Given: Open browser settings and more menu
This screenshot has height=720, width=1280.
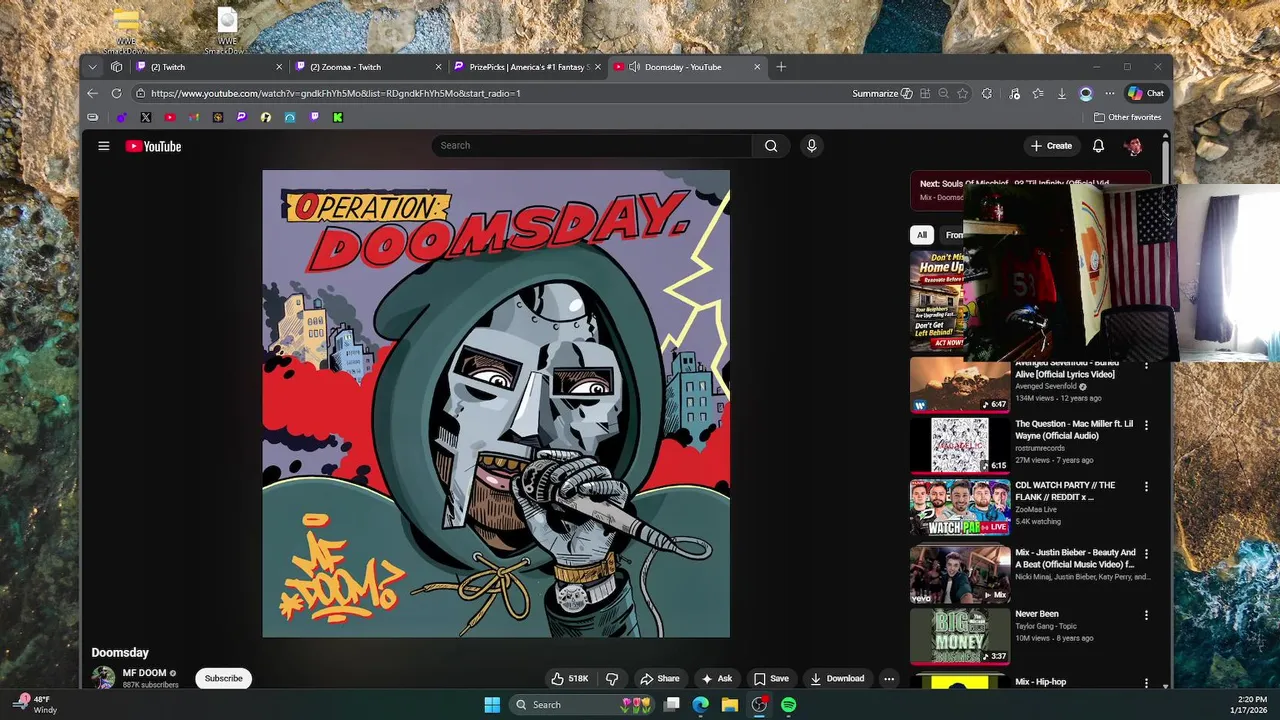Looking at the screenshot, I should pos(1110,93).
